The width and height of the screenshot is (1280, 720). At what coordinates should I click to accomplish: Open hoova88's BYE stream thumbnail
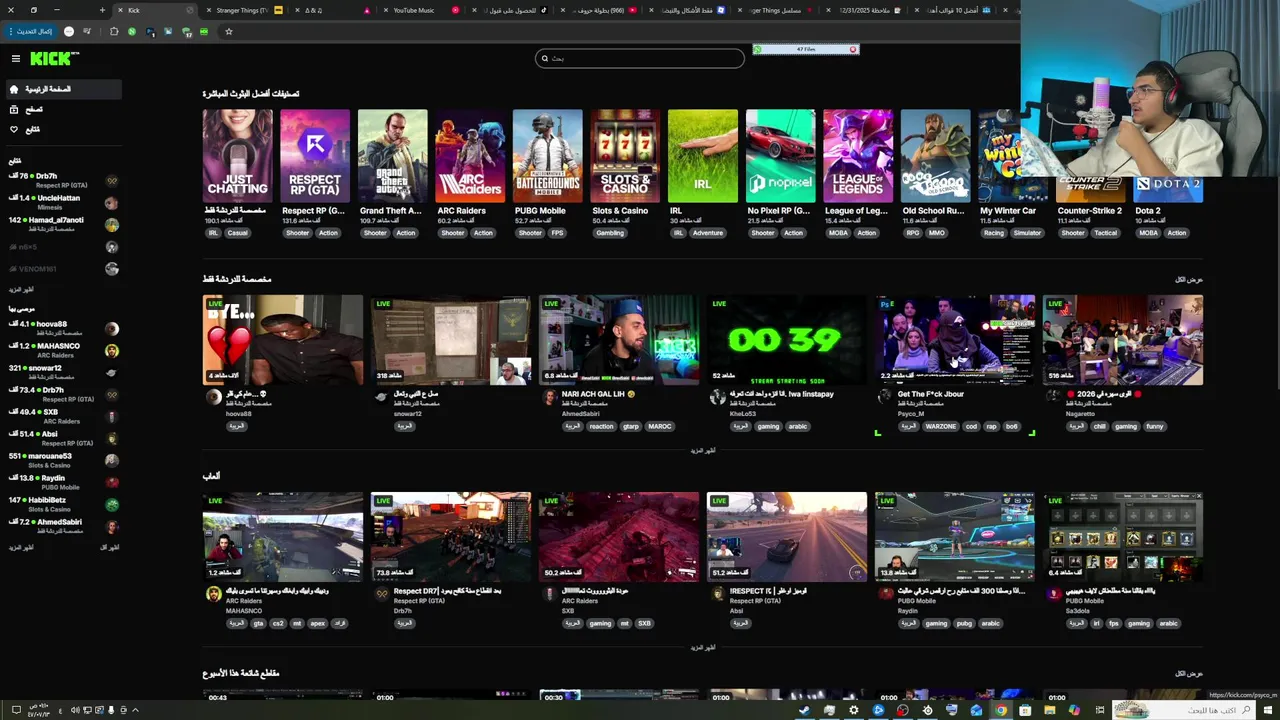coord(283,339)
